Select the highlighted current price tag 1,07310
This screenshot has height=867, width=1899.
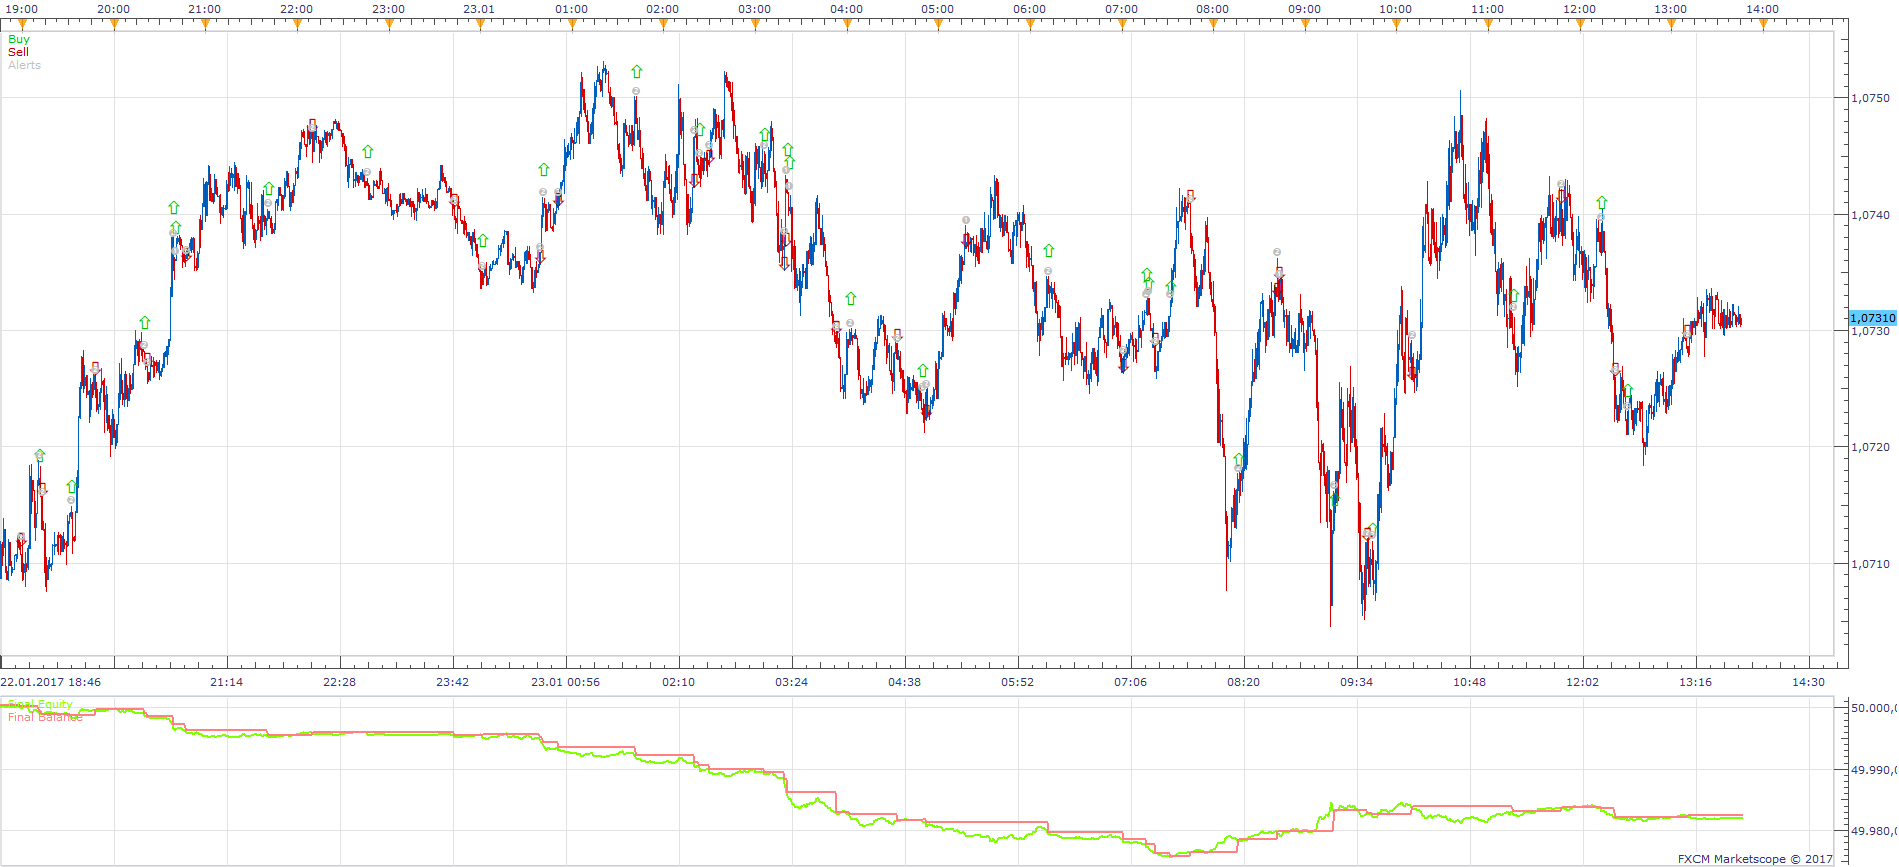1872,318
